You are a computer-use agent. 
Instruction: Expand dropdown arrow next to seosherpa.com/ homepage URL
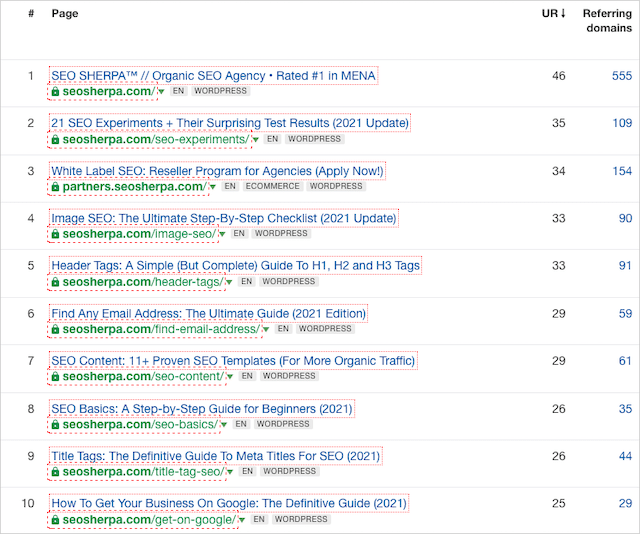point(161,91)
